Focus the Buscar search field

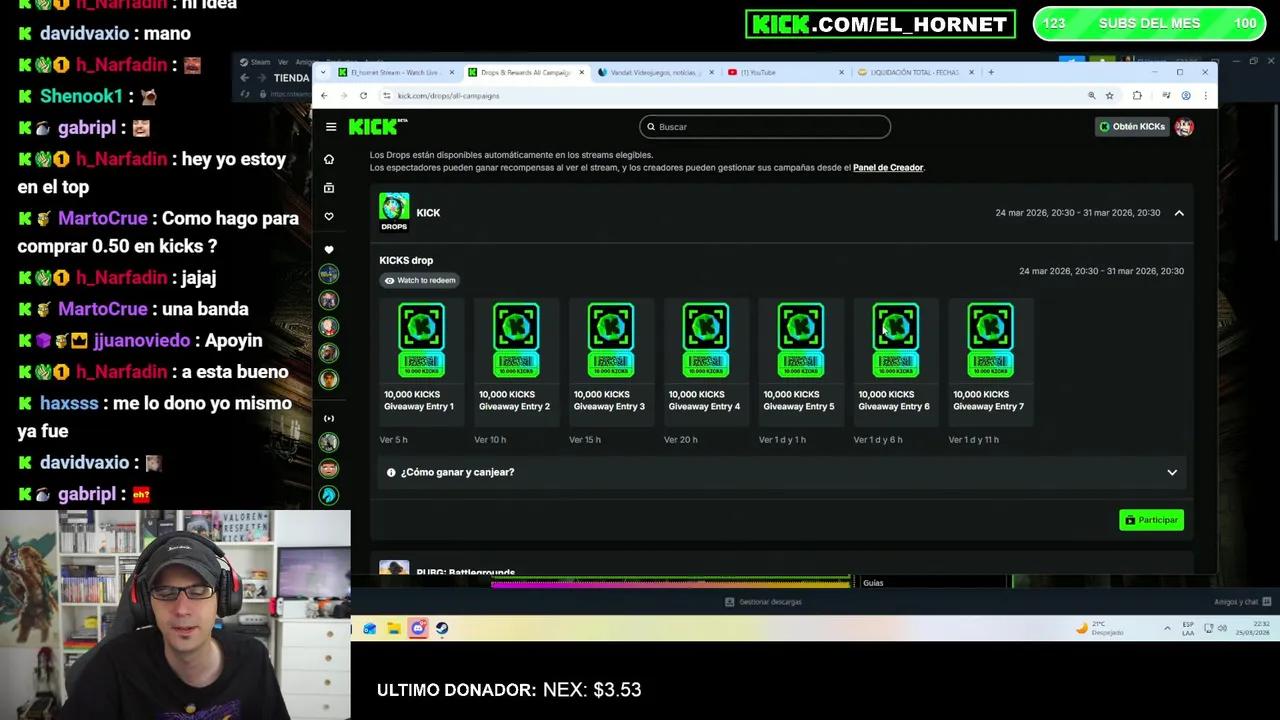[765, 127]
